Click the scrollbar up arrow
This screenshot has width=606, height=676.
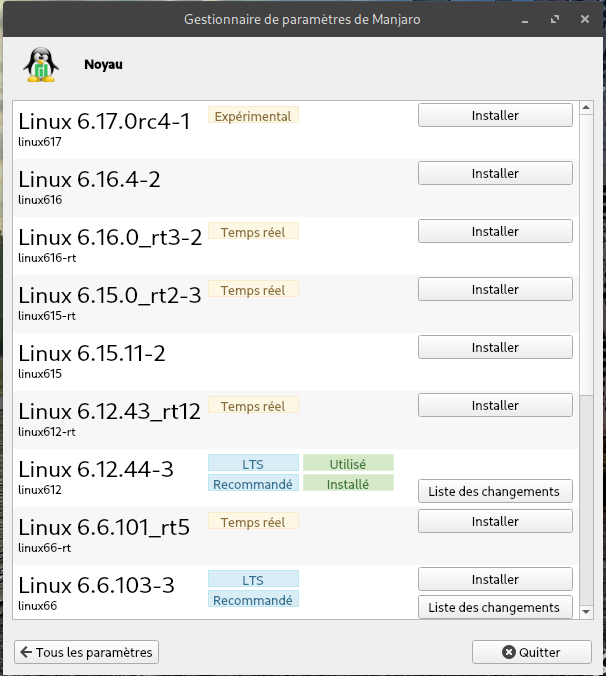586,107
